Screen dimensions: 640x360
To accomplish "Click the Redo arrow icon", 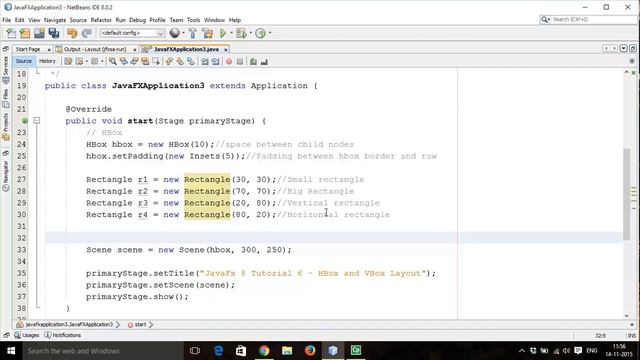I will pyautogui.click(x=87, y=33).
